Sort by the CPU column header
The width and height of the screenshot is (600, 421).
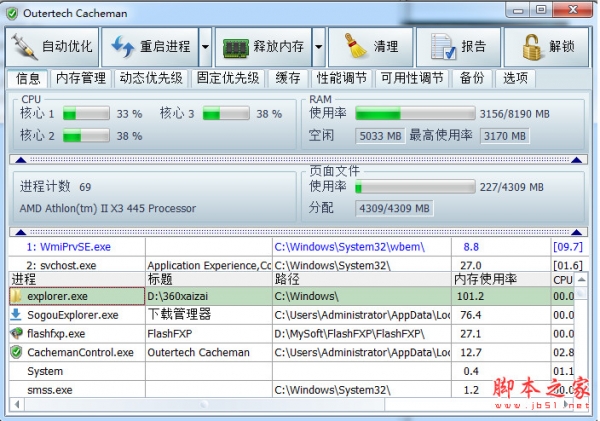(562, 280)
